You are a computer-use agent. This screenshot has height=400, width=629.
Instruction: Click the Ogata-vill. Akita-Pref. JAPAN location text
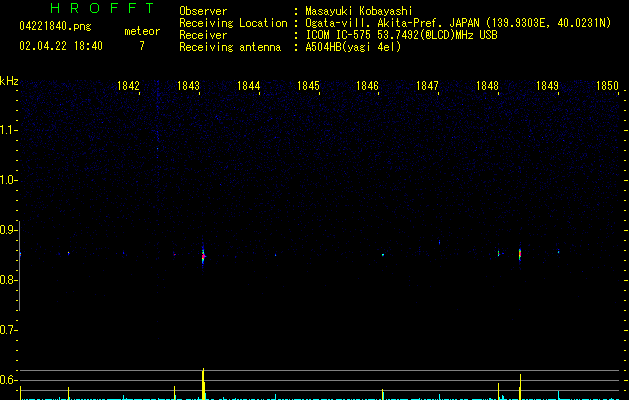point(458,23)
